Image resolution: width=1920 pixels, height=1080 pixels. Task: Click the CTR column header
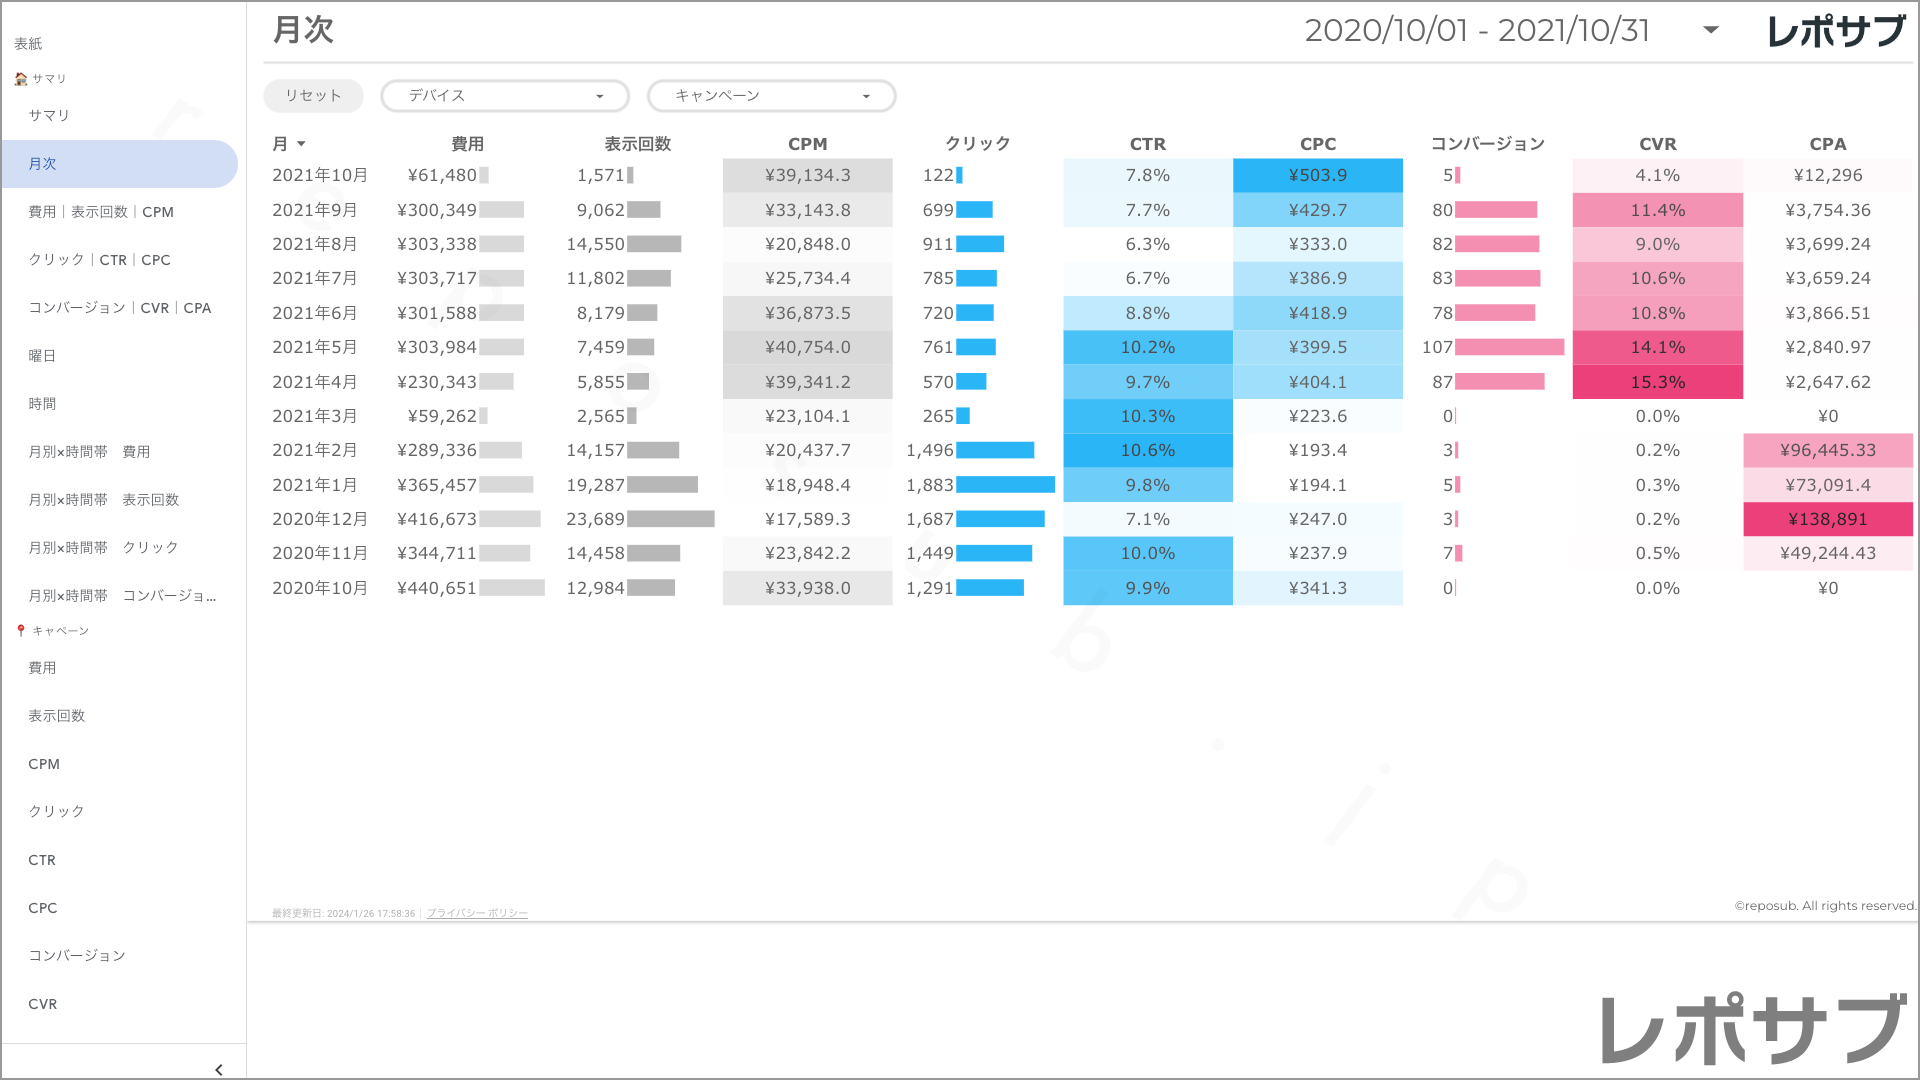pos(1147,144)
